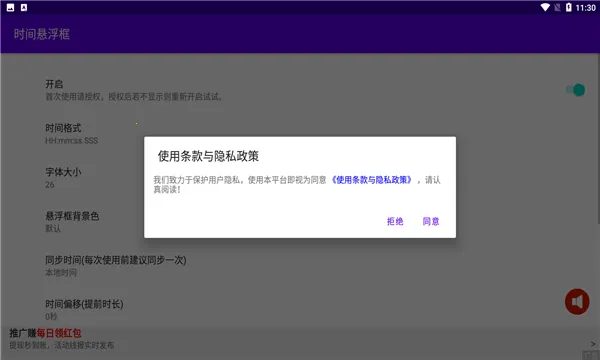Click the vertical scrollbar on the right edge

(x=598, y=138)
